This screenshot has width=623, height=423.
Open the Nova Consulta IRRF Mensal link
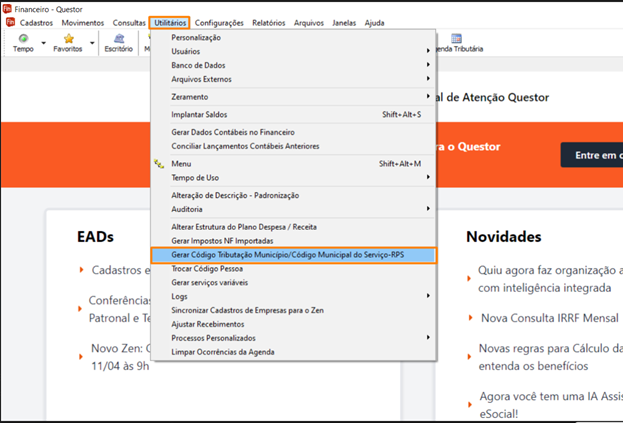550,318
